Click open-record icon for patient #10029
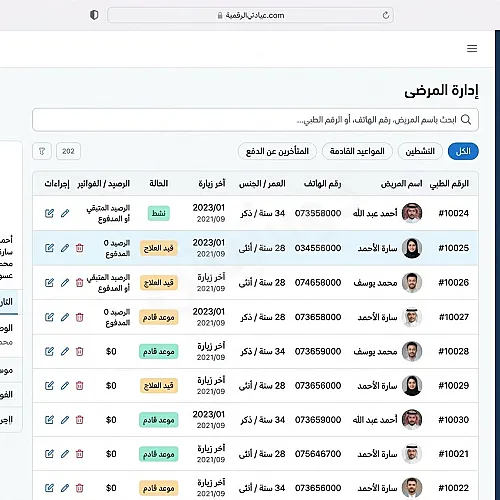Image resolution: width=500 pixels, height=500 pixels. (x=49, y=386)
